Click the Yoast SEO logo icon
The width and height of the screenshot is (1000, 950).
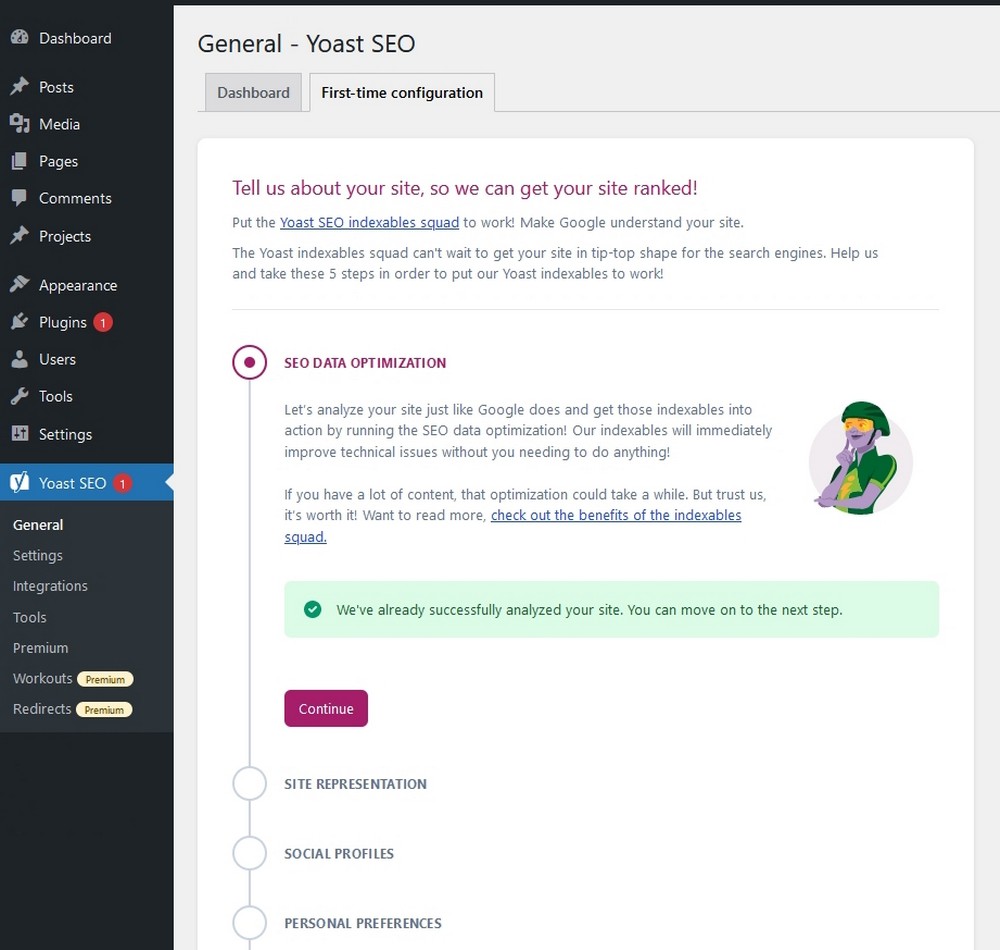click(19, 483)
